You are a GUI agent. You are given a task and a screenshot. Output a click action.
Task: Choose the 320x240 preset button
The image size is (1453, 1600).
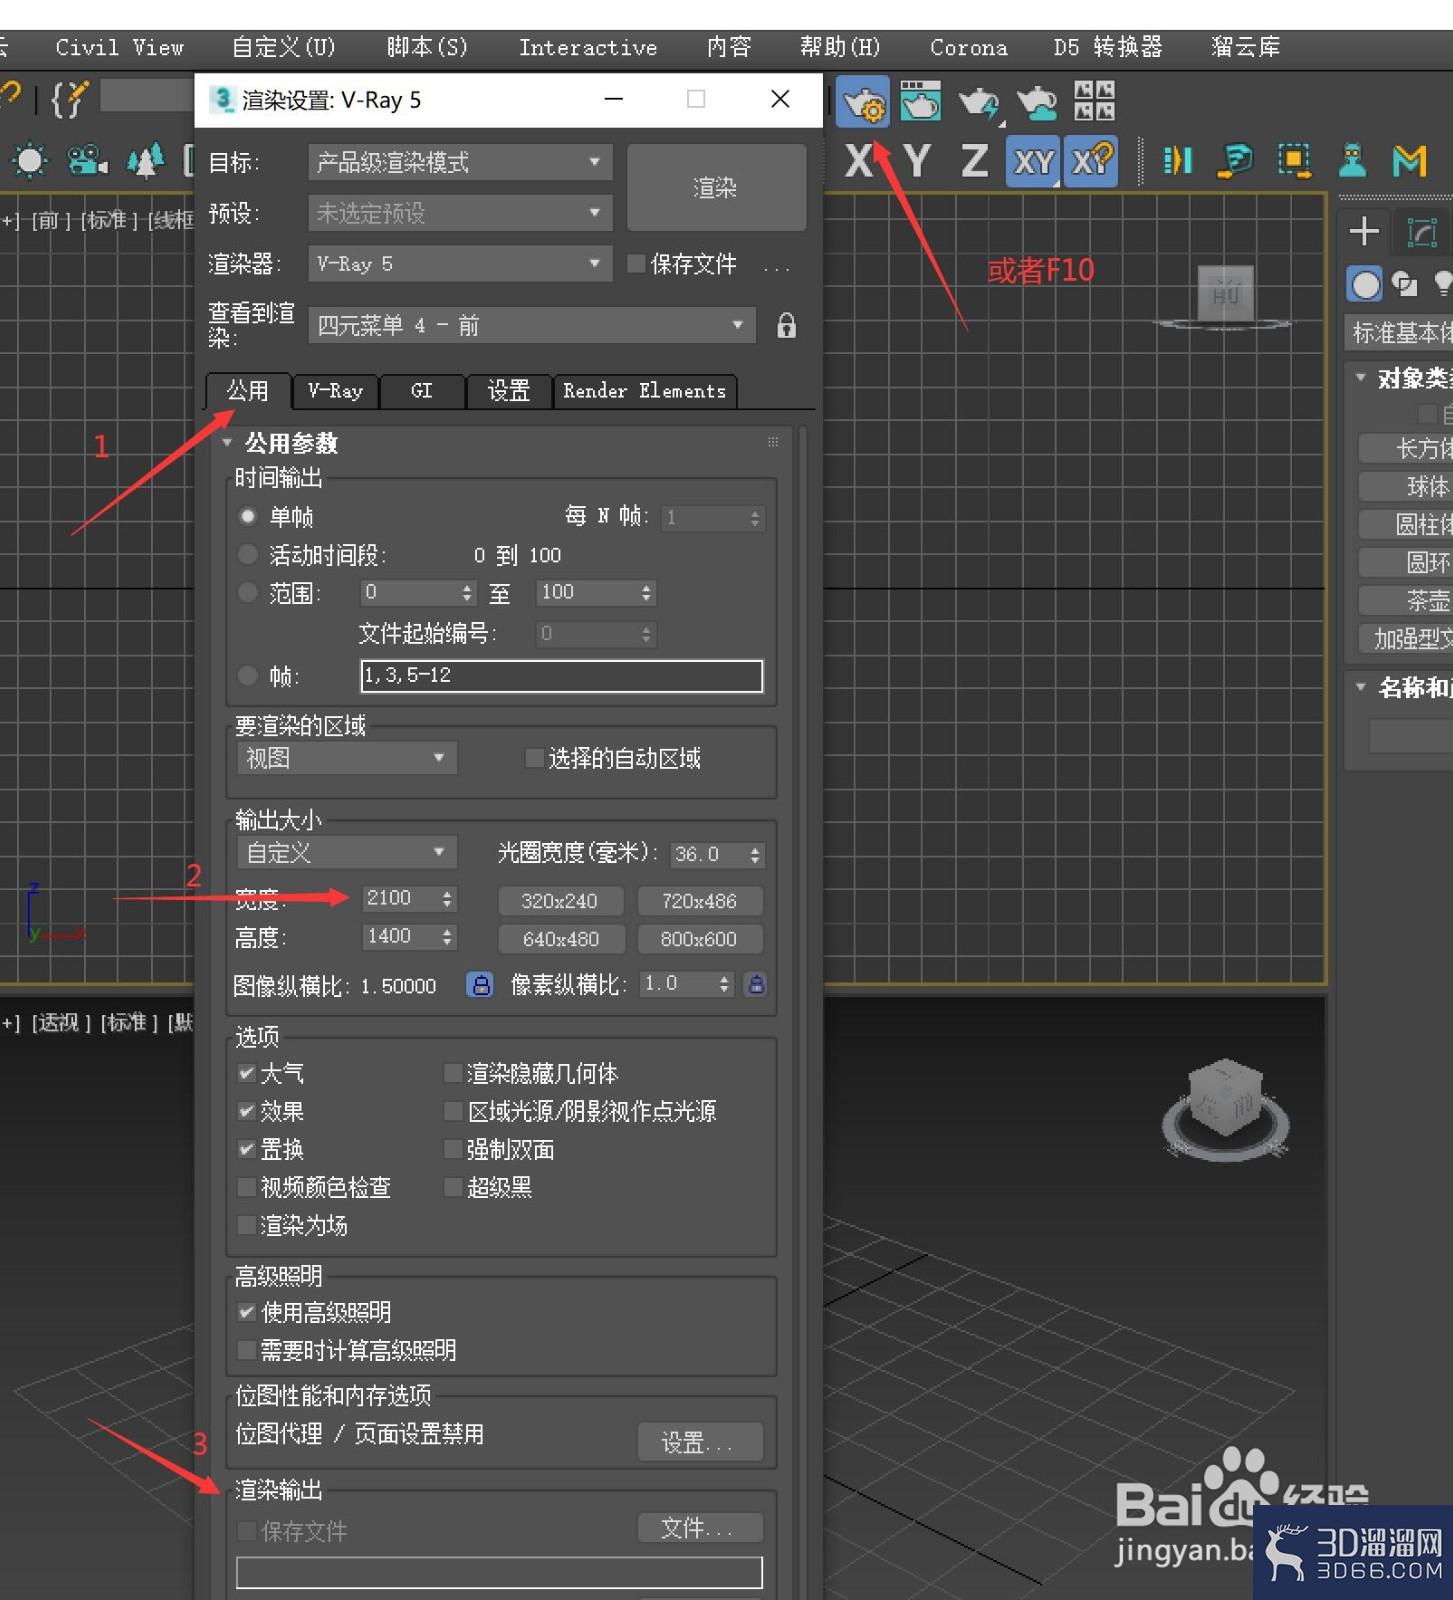point(560,901)
